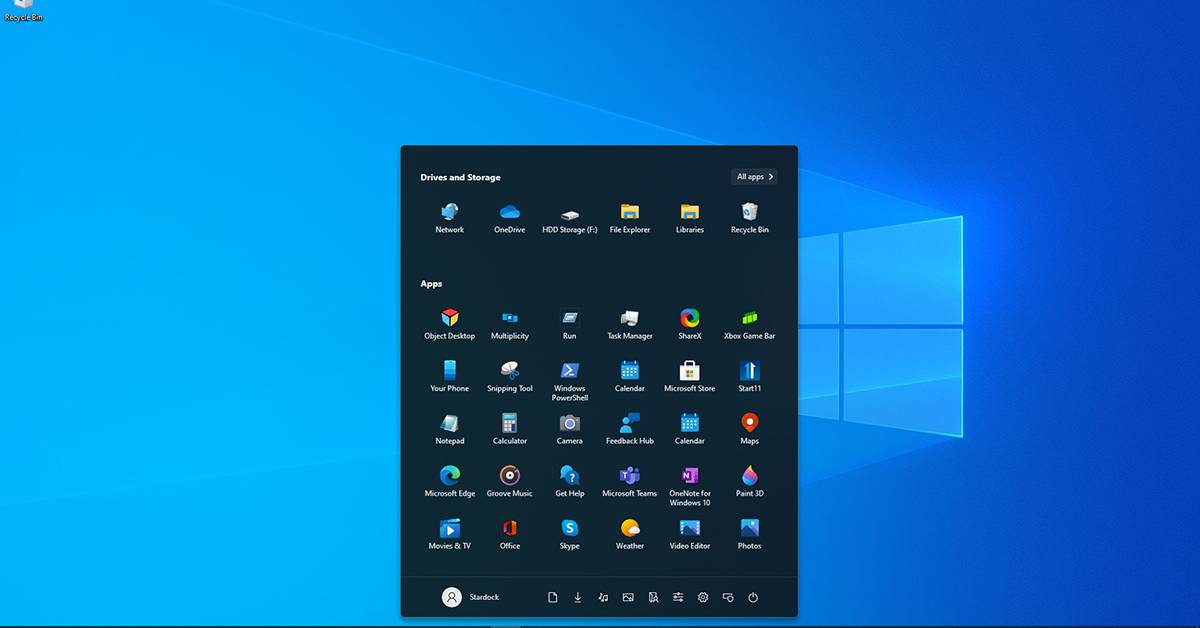Screen dimensions: 1200x628
Task: Open the Music folder shortcut
Action: [603, 597]
